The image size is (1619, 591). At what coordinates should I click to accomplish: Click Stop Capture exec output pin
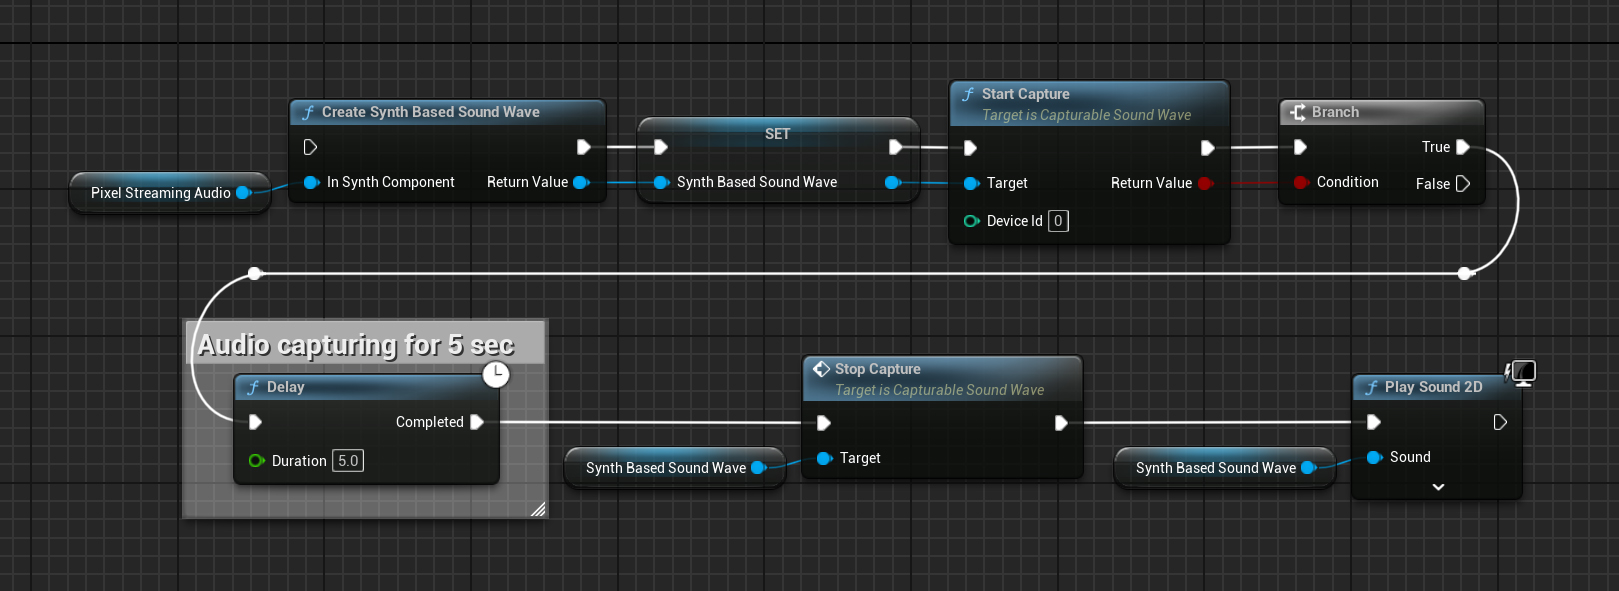(x=1061, y=423)
